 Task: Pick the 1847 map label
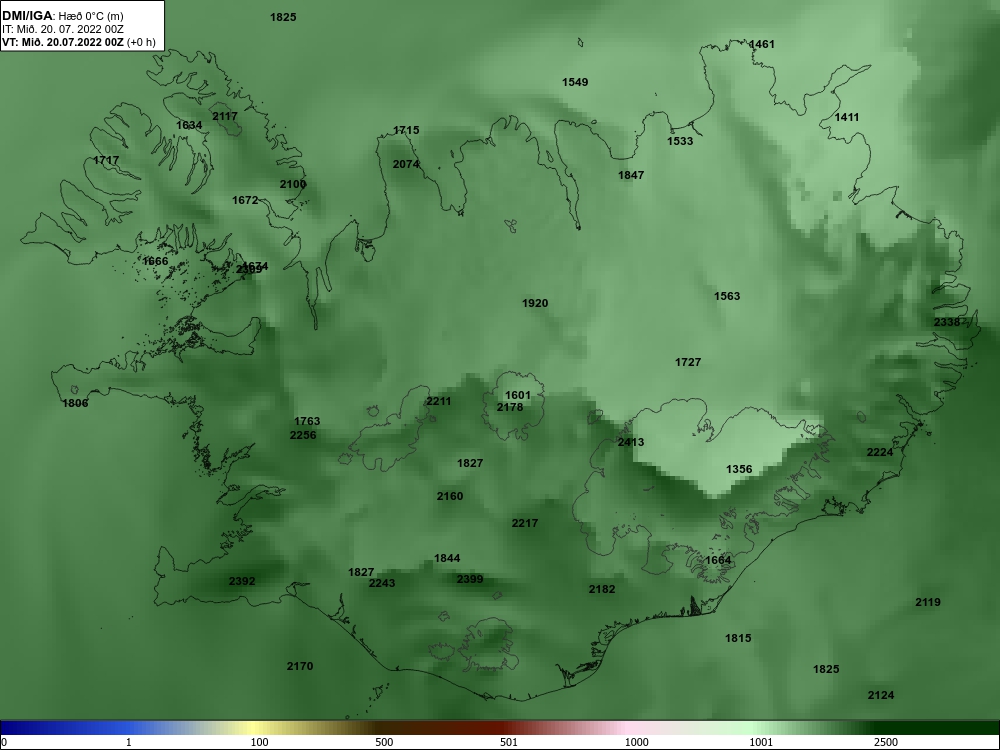click(631, 175)
